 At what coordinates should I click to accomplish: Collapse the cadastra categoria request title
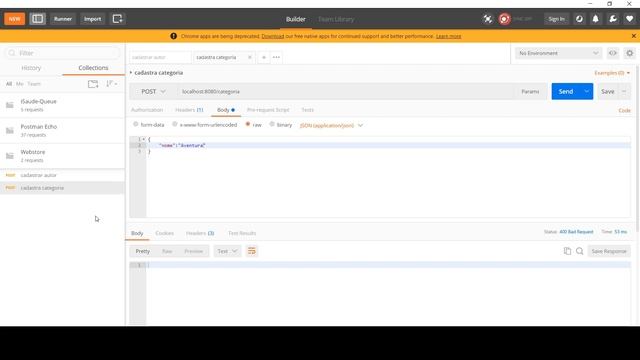[x=131, y=73]
